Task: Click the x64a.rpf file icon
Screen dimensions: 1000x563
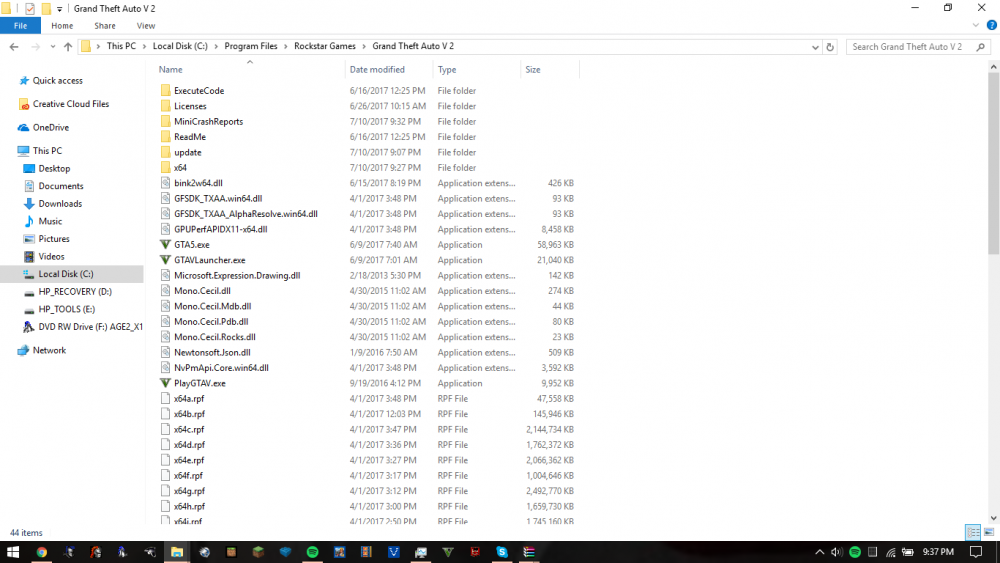Action: pyautogui.click(x=165, y=398)
